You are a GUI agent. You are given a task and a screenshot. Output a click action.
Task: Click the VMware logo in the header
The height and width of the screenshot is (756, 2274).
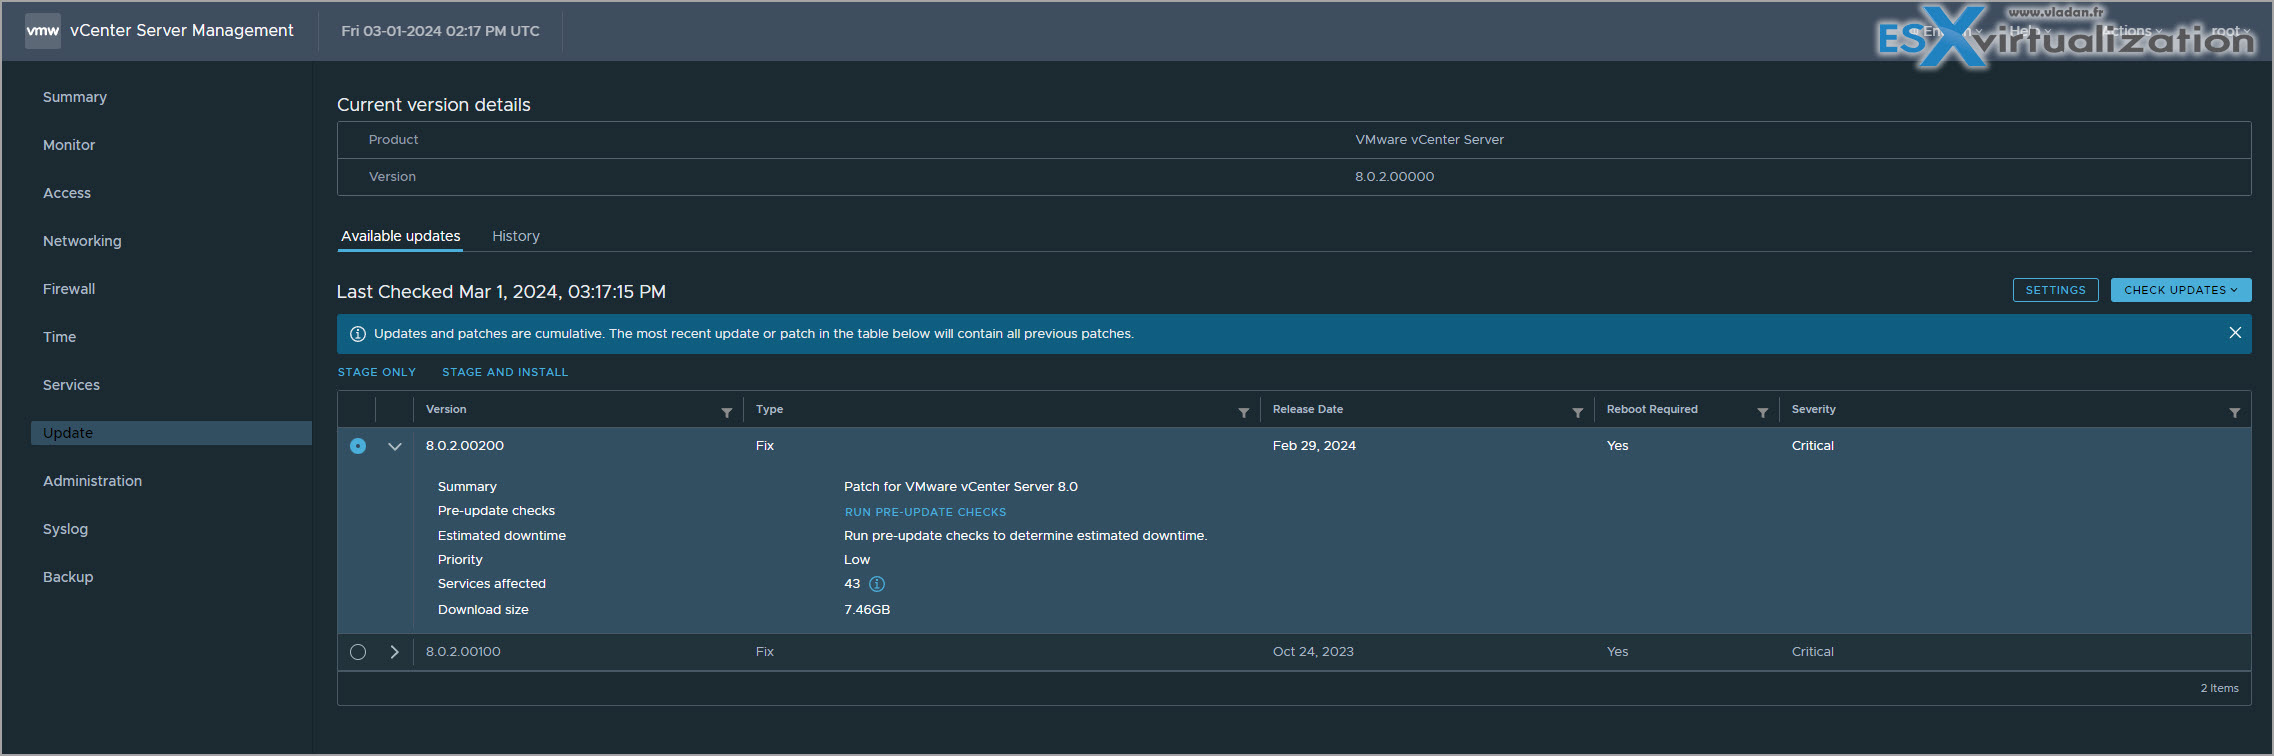click(x=43, y=31)
